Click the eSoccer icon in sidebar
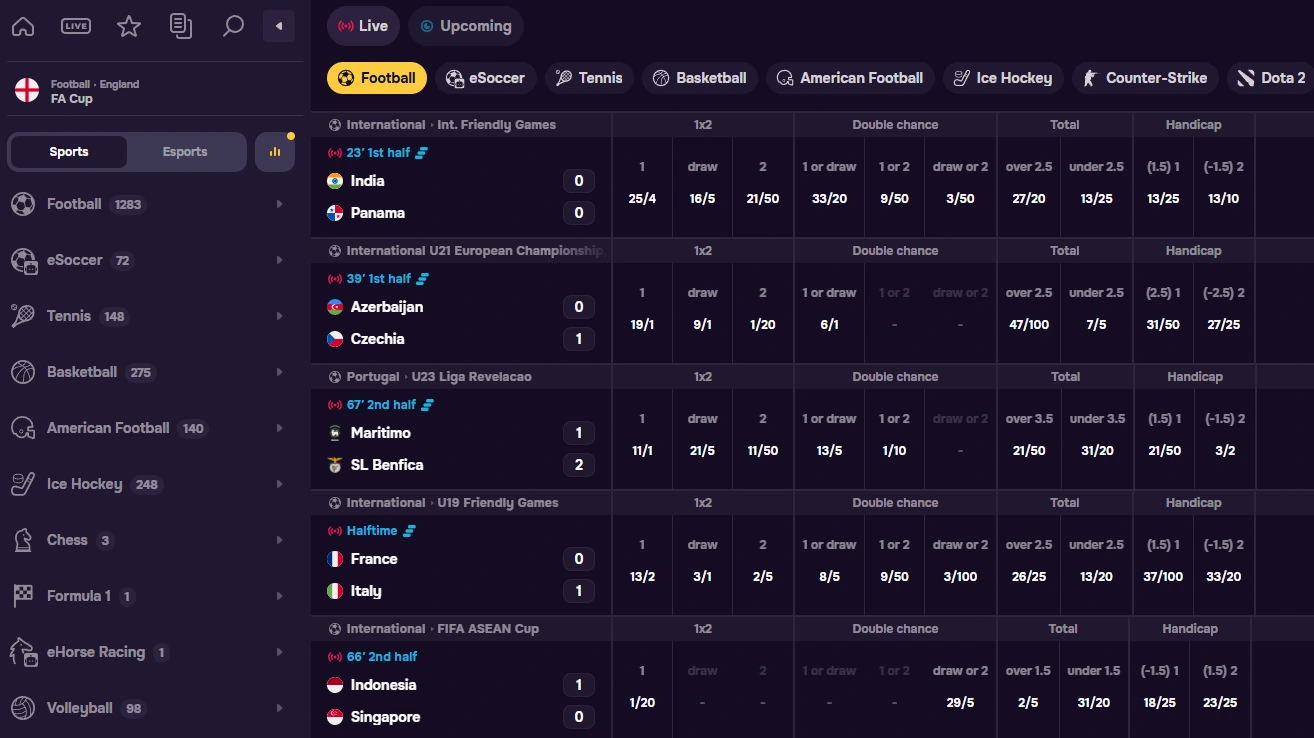The image size is (1314, 738). [23, 260]
